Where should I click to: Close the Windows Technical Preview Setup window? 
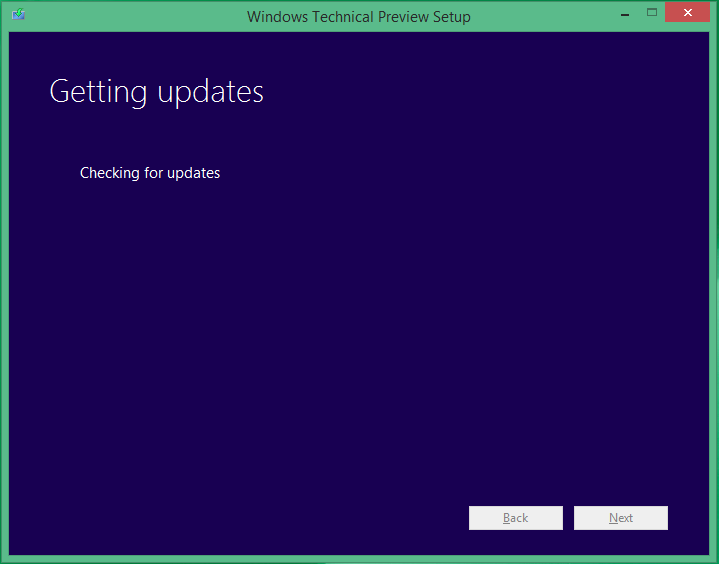click(x=687, y=12)
